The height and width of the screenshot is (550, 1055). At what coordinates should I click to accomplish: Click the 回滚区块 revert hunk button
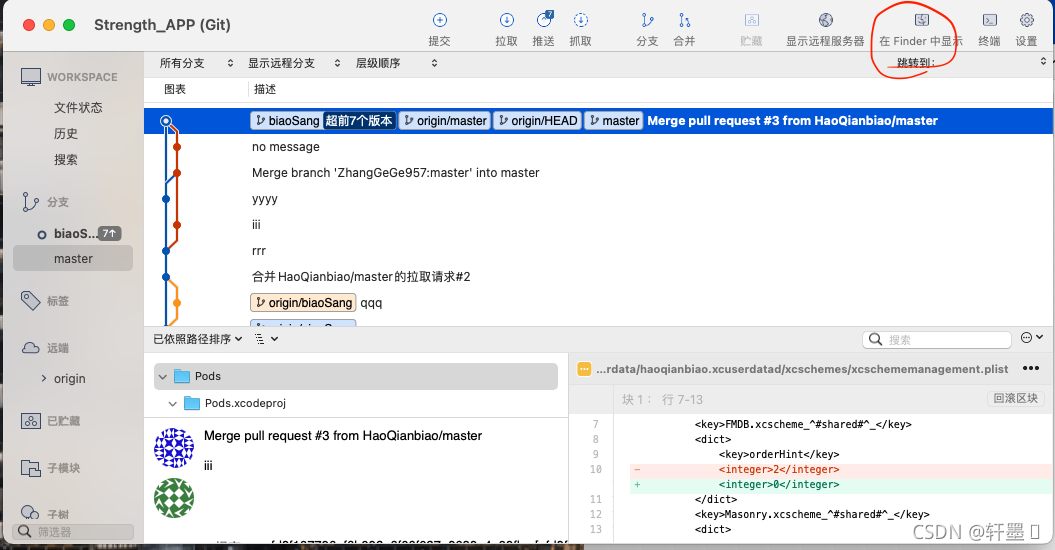1016,399
